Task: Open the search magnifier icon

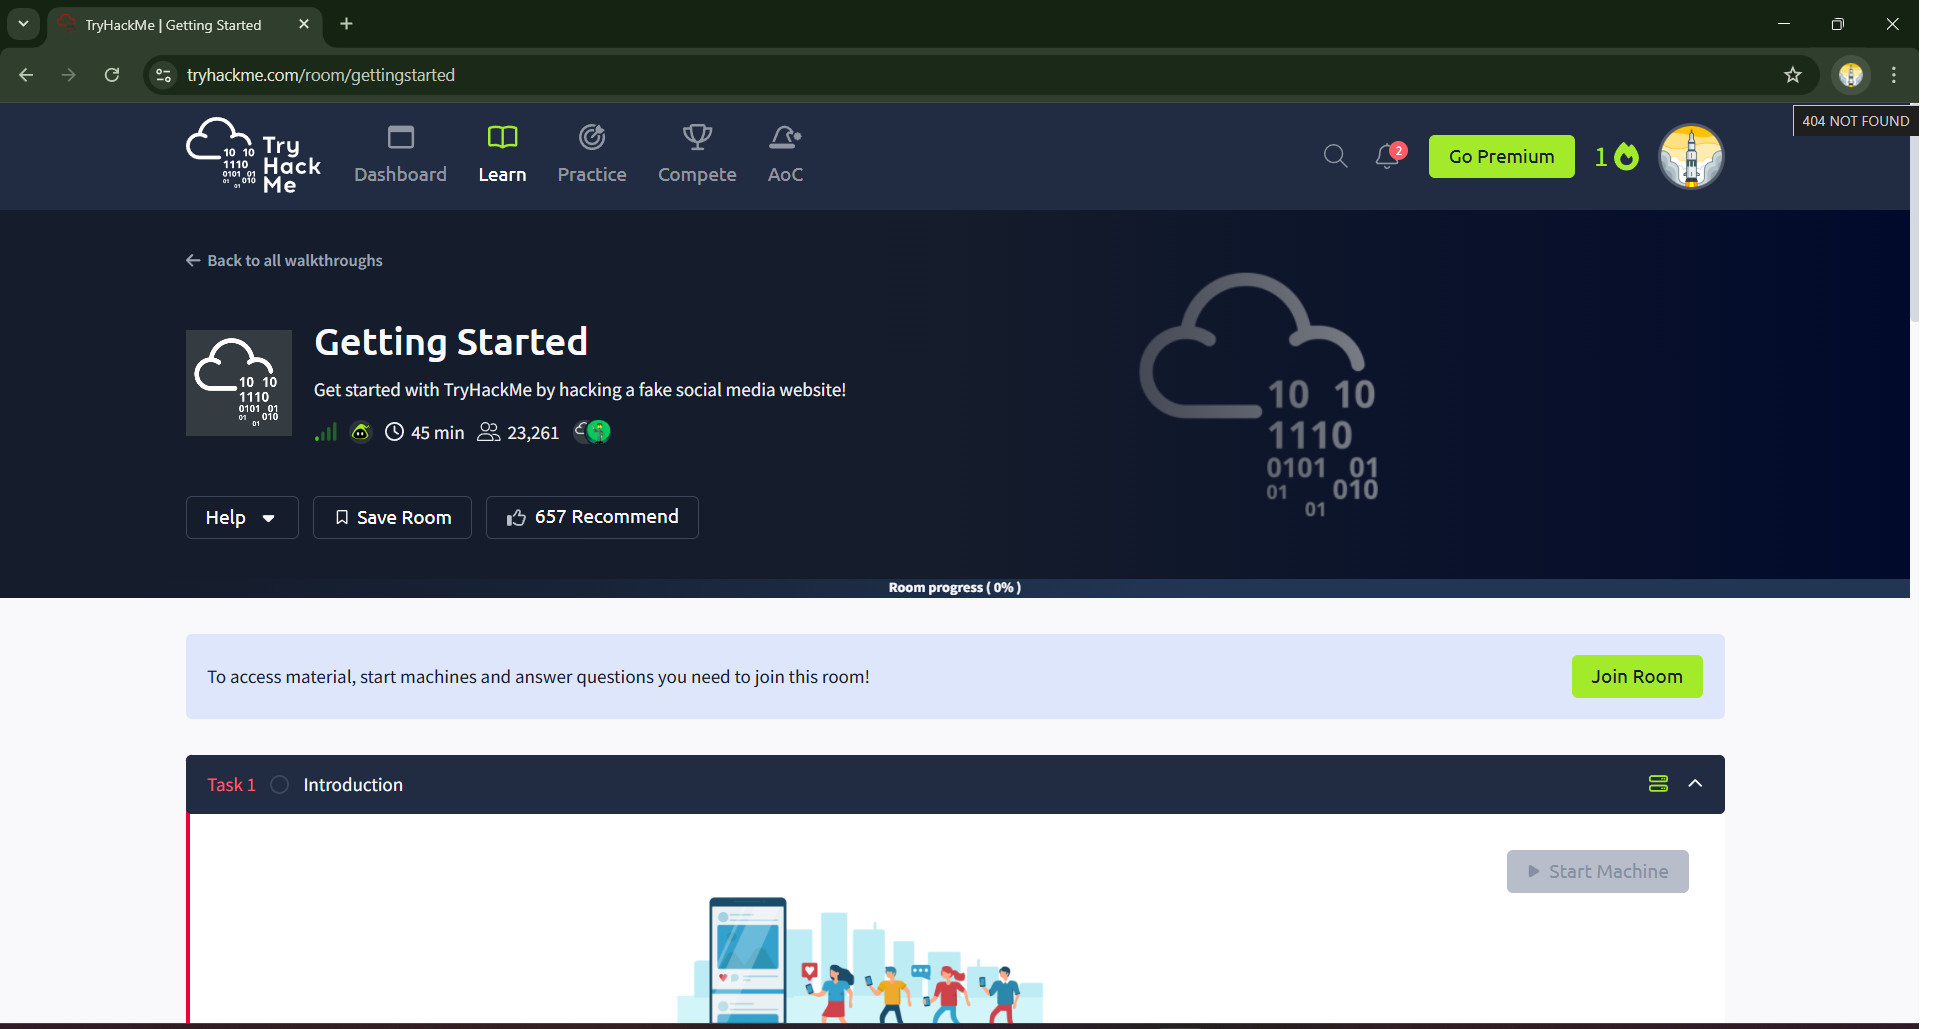Action: click(1335, 156)
